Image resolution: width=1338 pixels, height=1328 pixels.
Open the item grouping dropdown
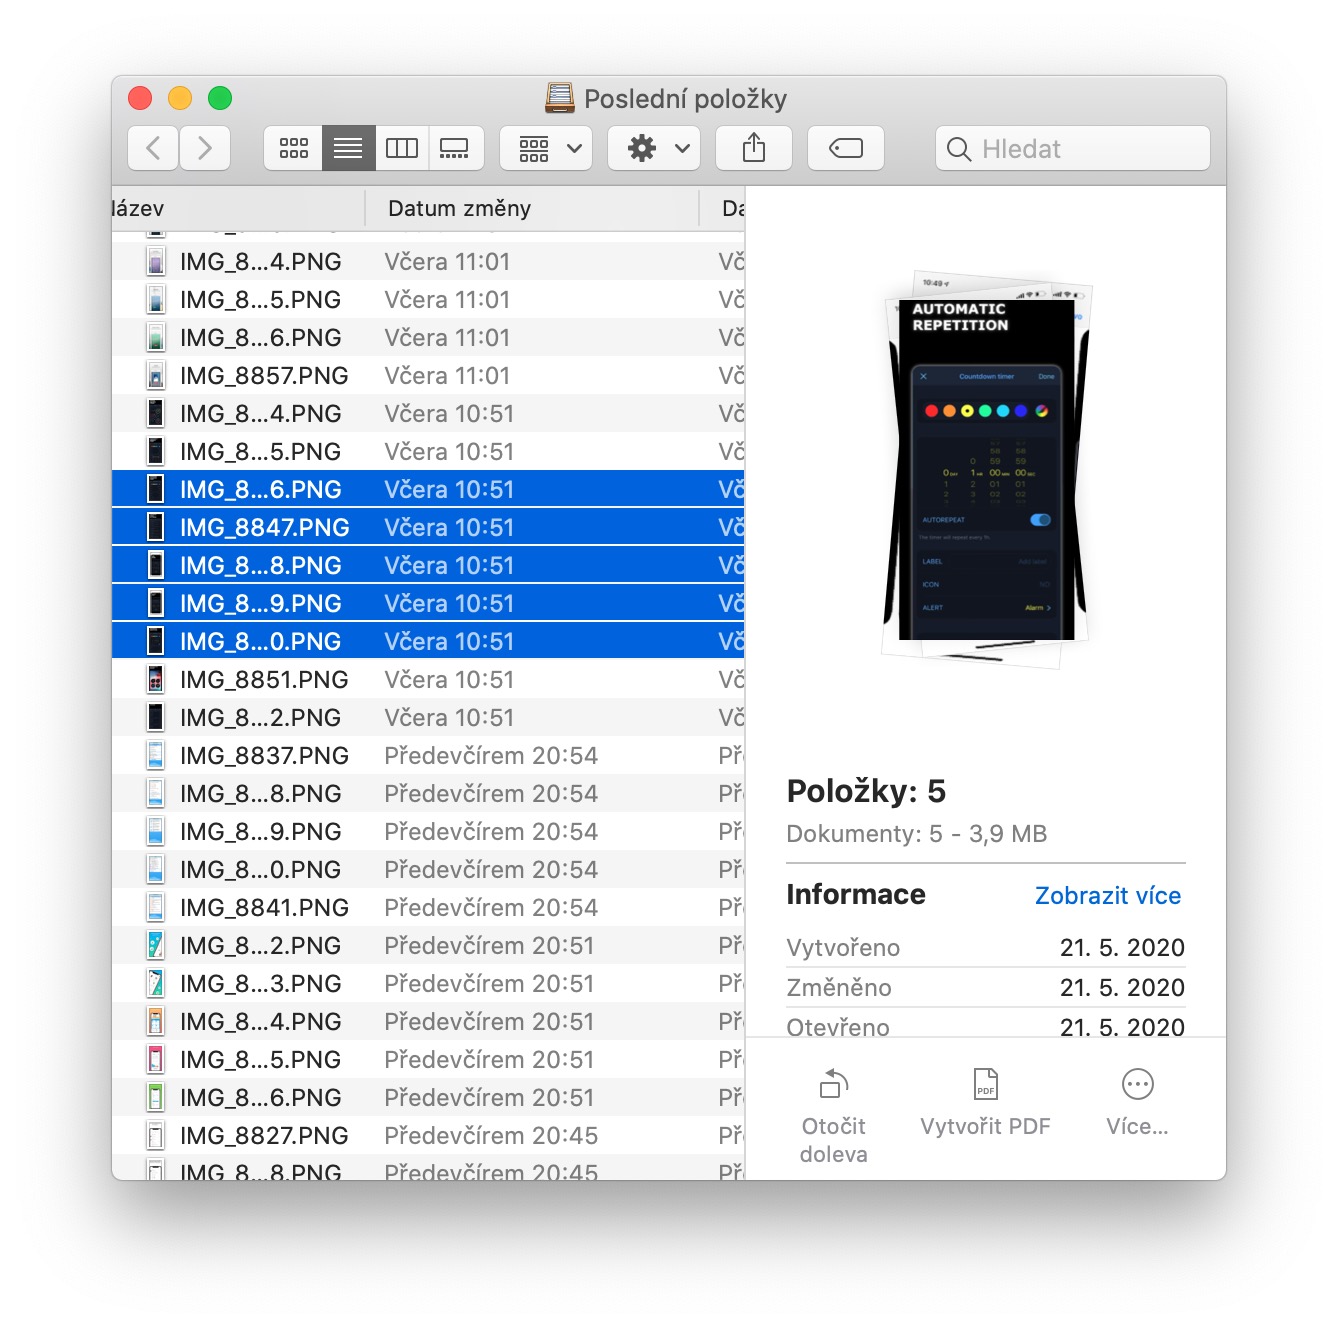point(546,148)
